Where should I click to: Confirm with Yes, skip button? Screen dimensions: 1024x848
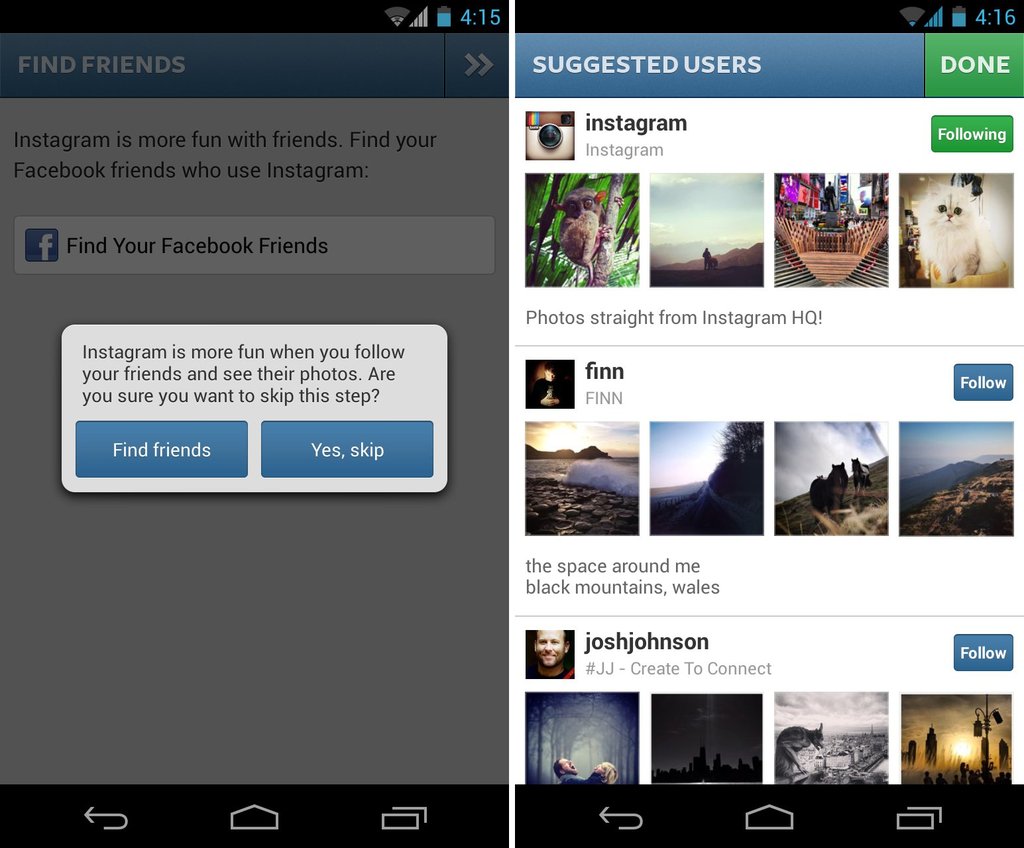(347, 449)
